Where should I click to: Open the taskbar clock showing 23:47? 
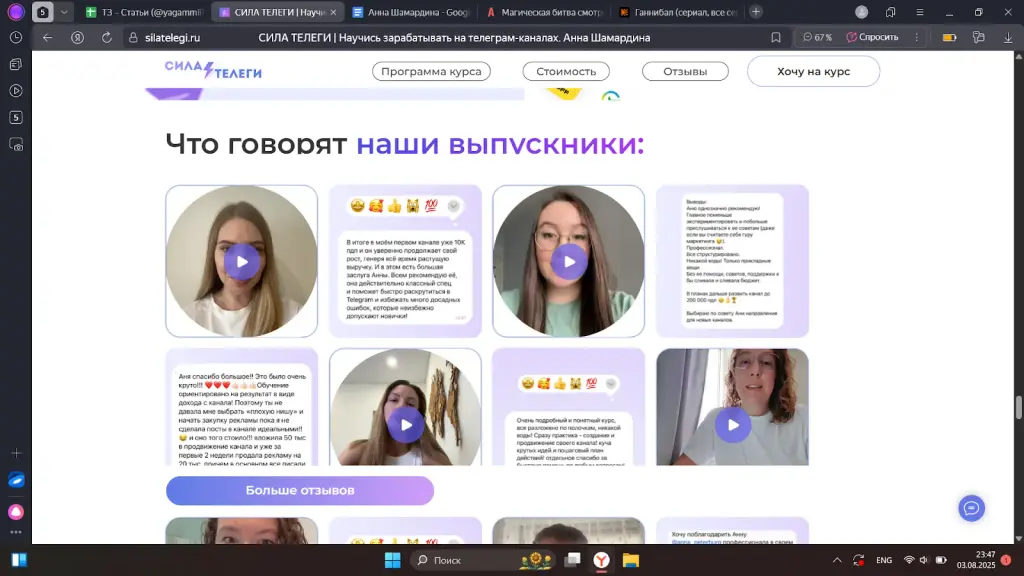pos(976,560)
